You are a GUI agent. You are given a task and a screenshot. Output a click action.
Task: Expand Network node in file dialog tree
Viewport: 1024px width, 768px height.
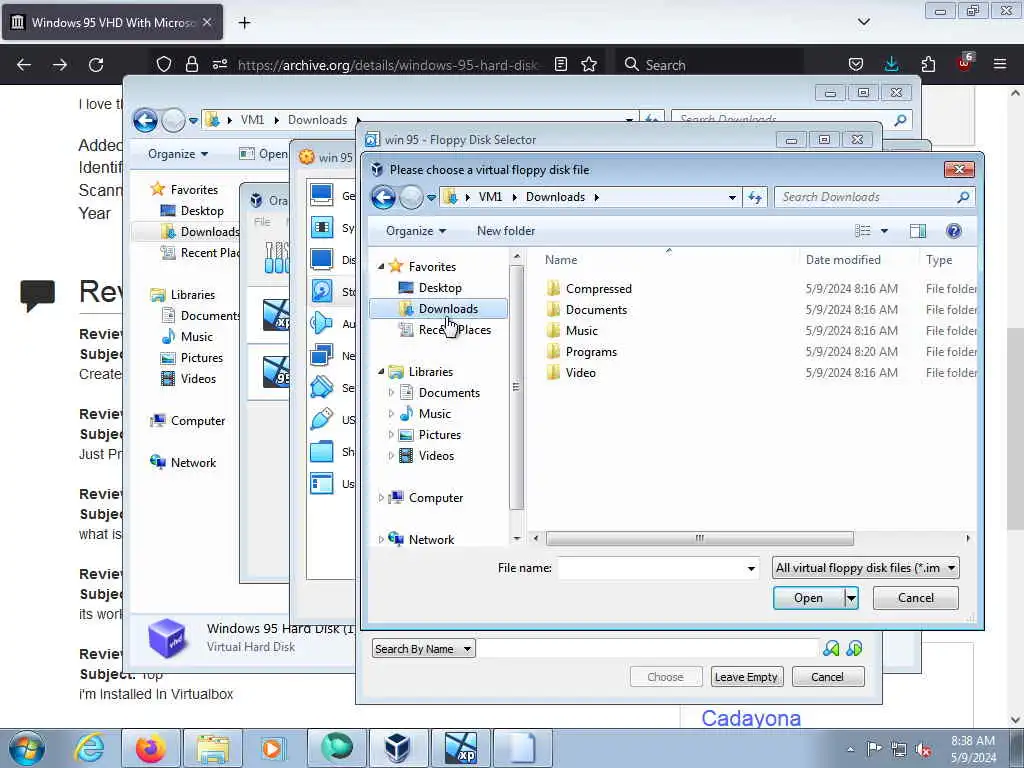tap(381, 539)
